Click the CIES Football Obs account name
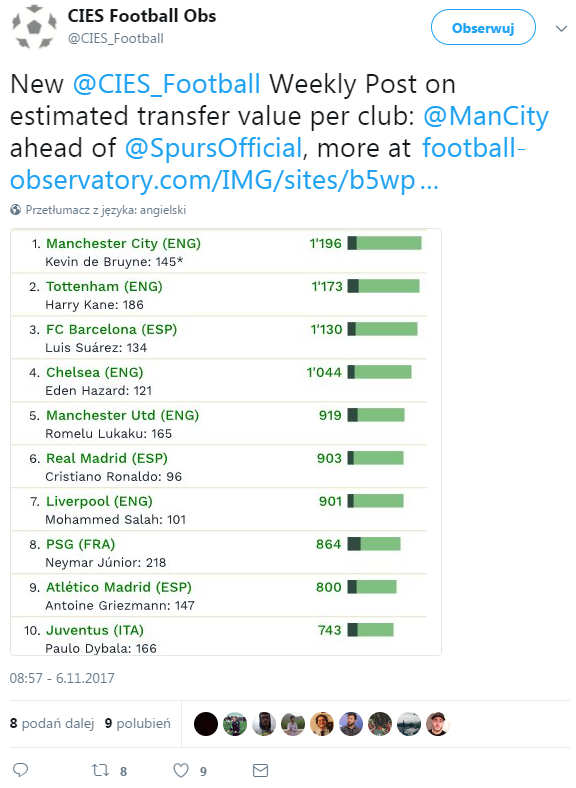Screen dimensions: 576x788 pos(142,16)
